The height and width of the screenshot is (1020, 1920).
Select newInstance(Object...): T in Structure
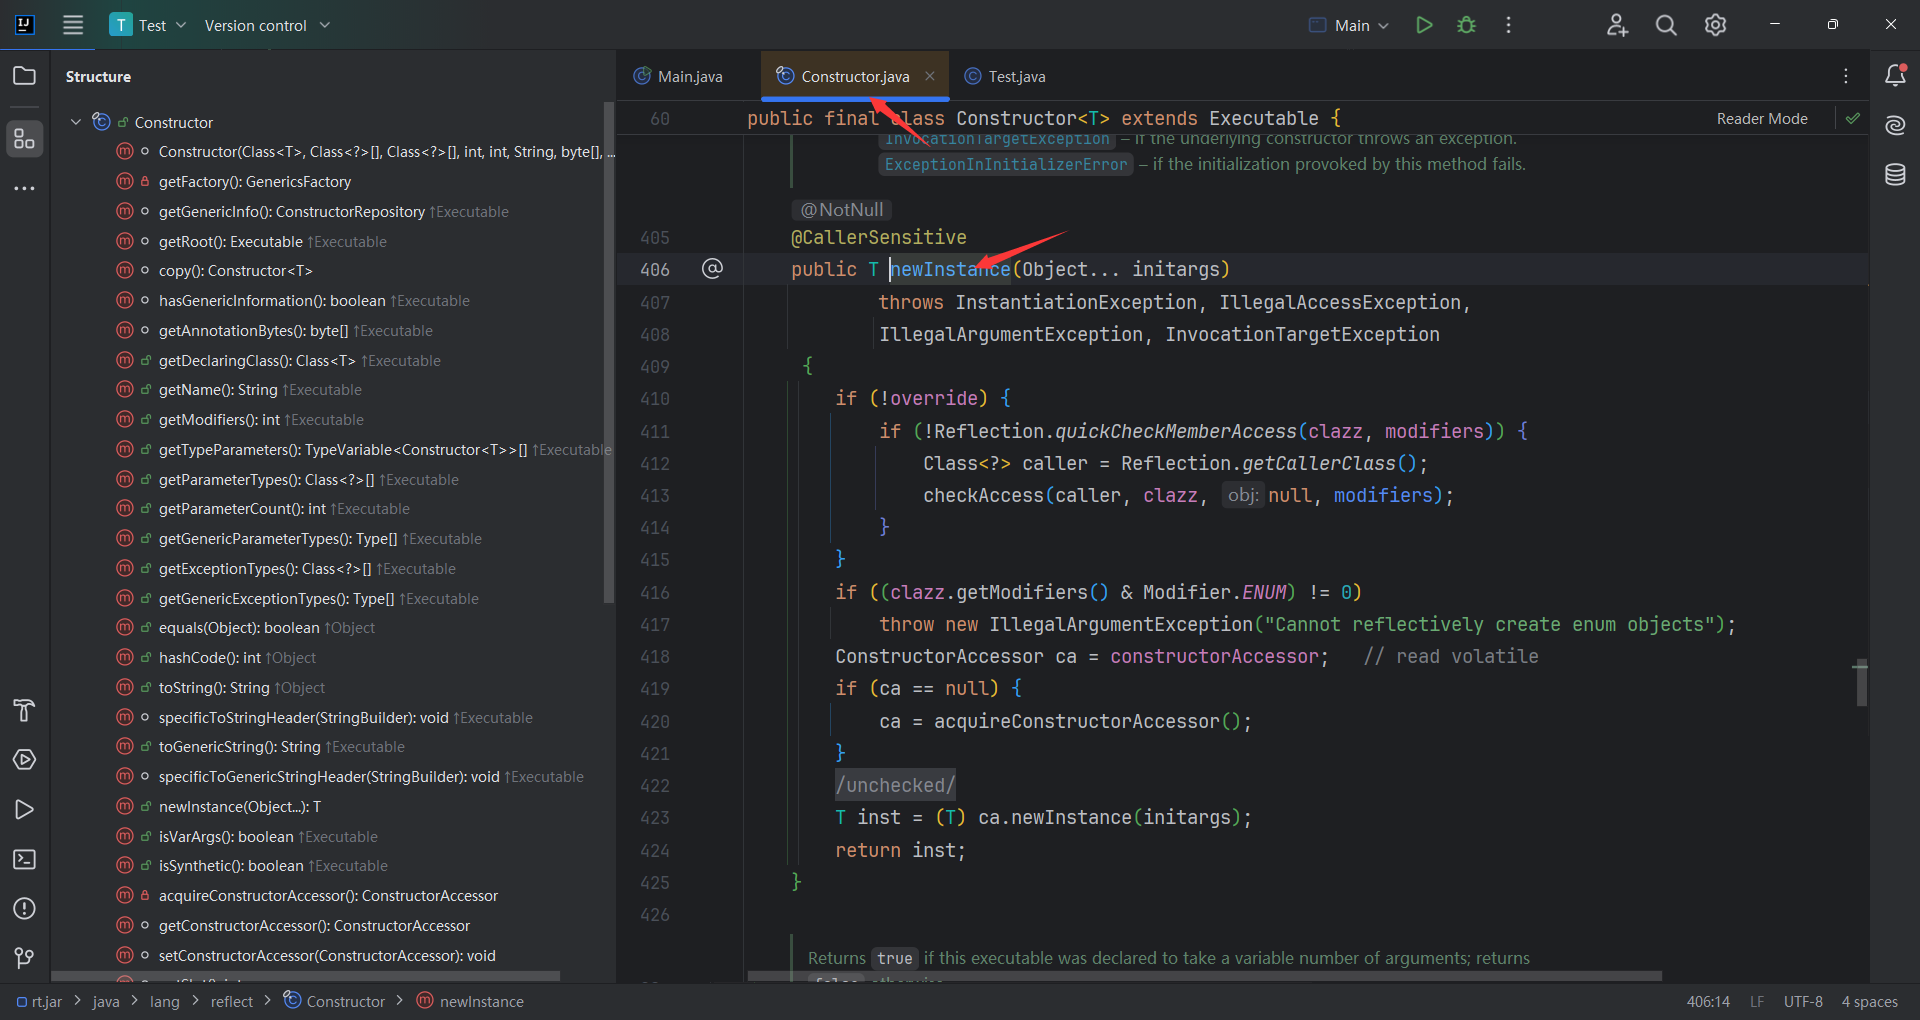click(x=240, y=807)
